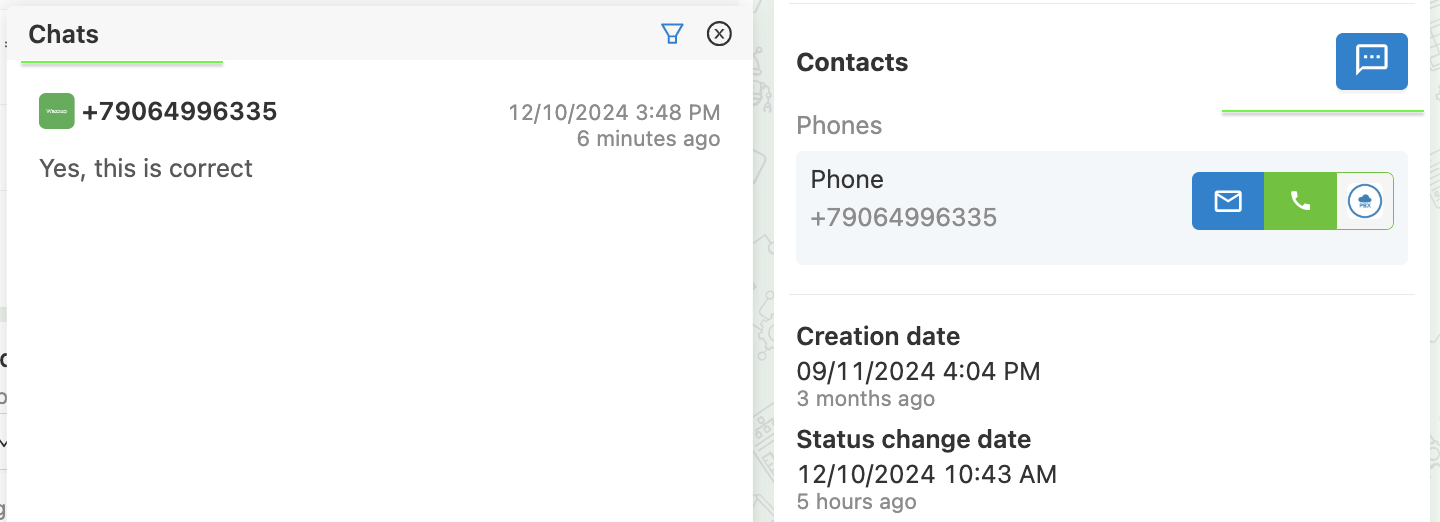Click the Phone field label
The height and width of the screenshot is (522, 1440).
(x=847, y=179)
